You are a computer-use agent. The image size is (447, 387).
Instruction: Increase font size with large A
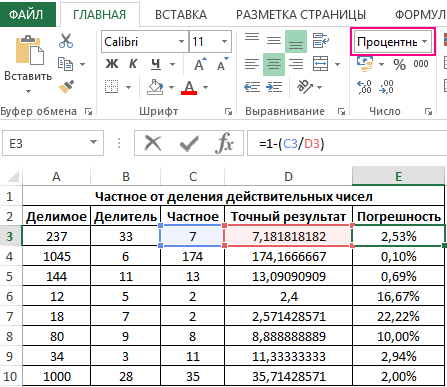click(200, 64)
